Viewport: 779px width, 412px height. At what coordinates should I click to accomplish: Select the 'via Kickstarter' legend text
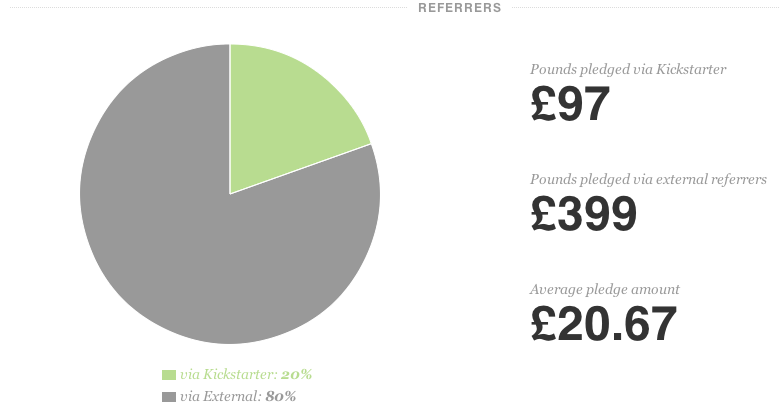229,374
